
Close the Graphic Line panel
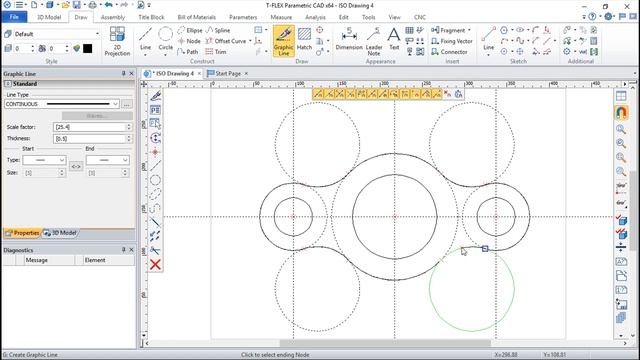131,73
